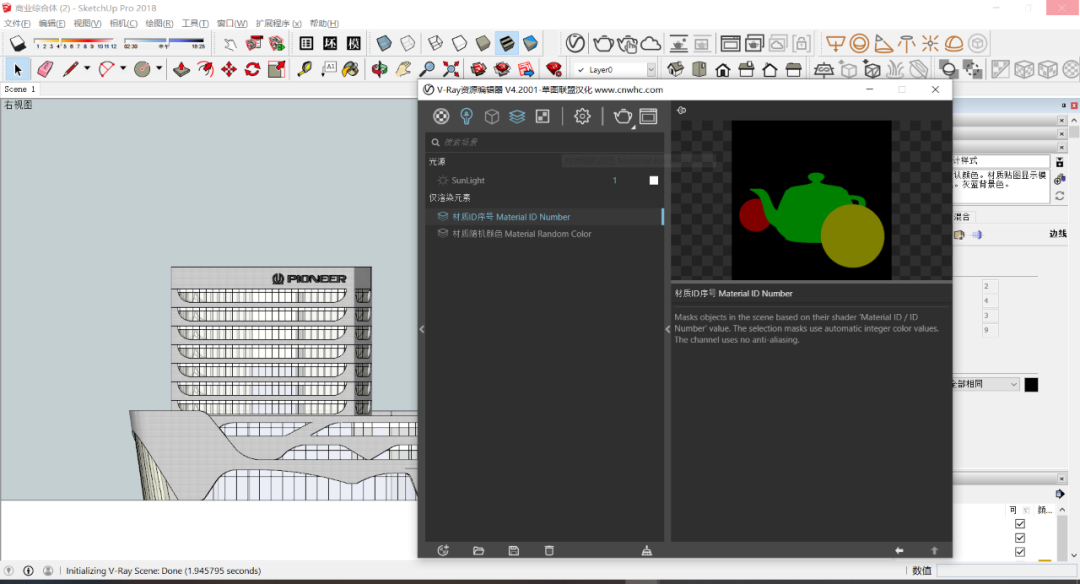
Task: Open V-Ray Settings gear
Action: click(x=582, y=116)
